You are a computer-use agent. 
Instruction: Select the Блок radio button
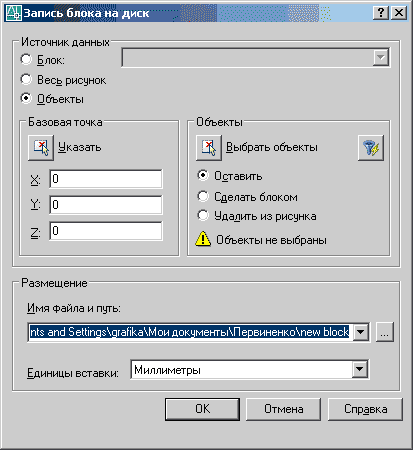[26, 59]
